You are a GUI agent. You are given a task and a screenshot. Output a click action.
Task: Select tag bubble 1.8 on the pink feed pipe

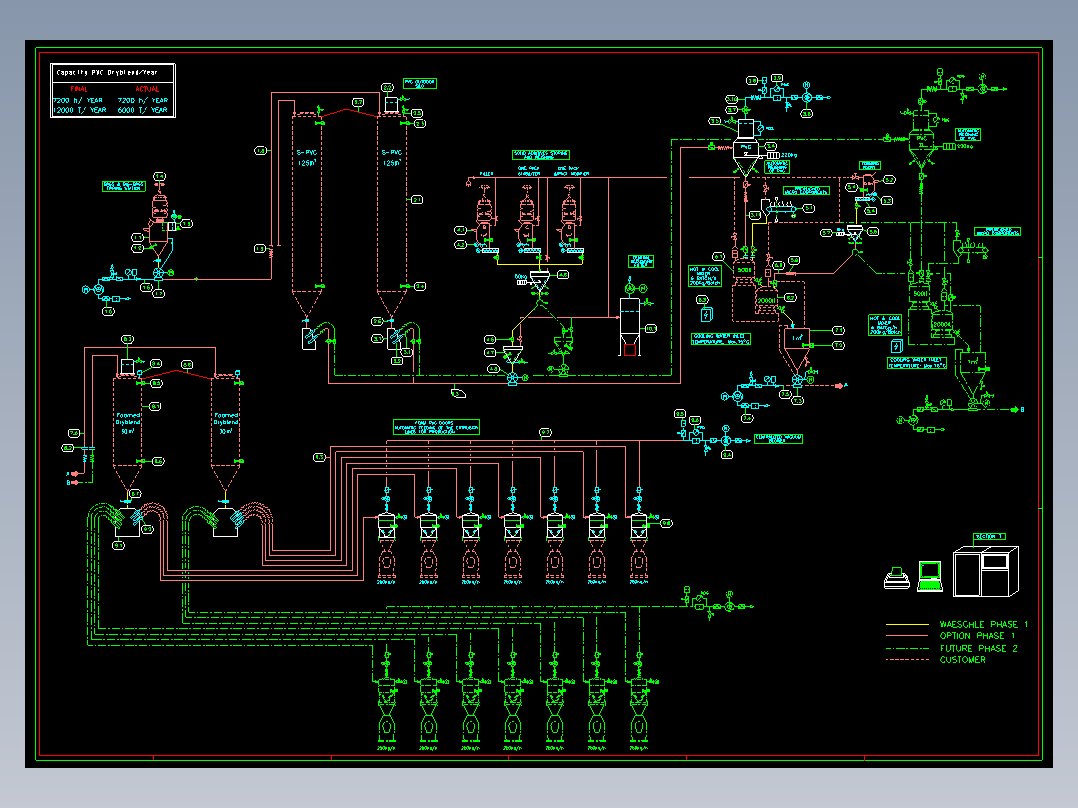(x=261, y=151)
